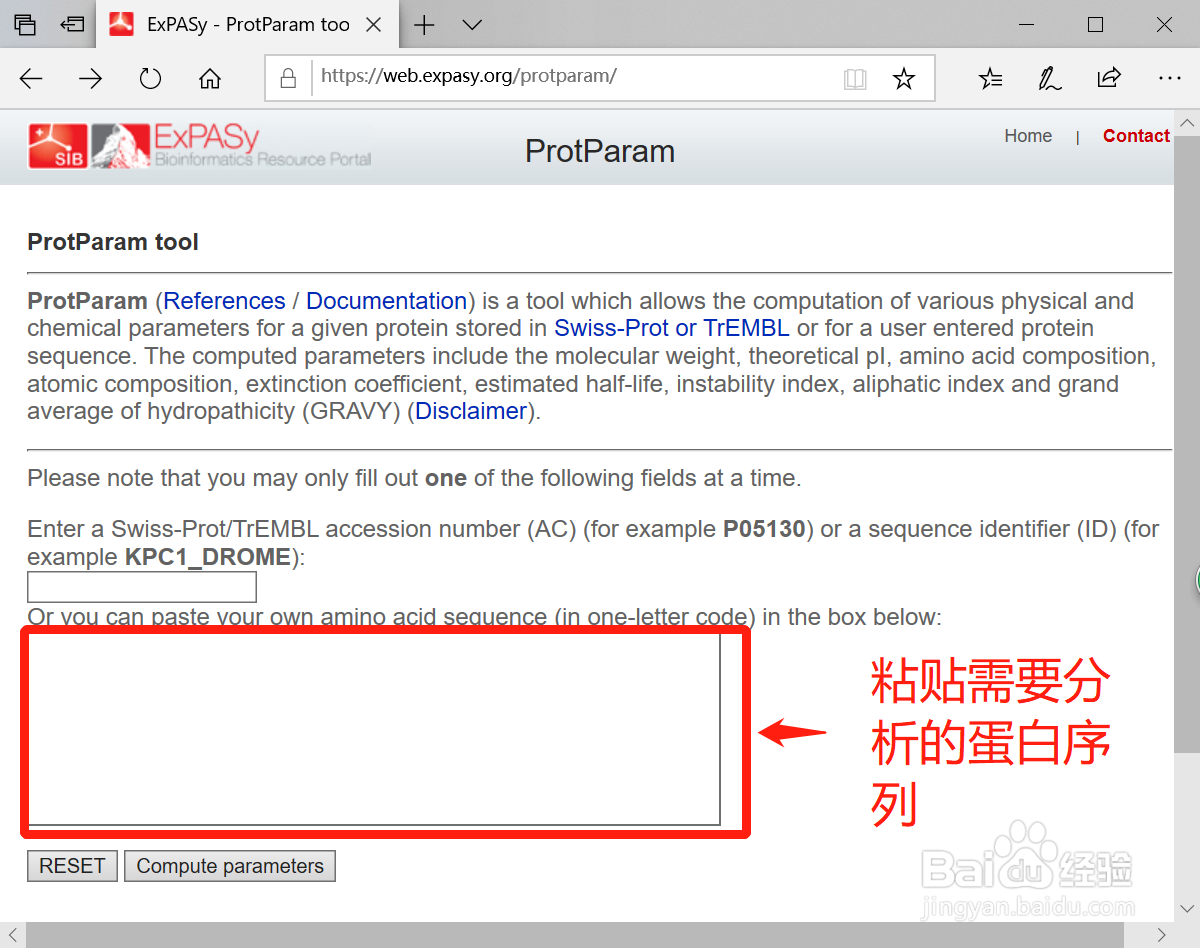Open the References link

tap(224, 301)
